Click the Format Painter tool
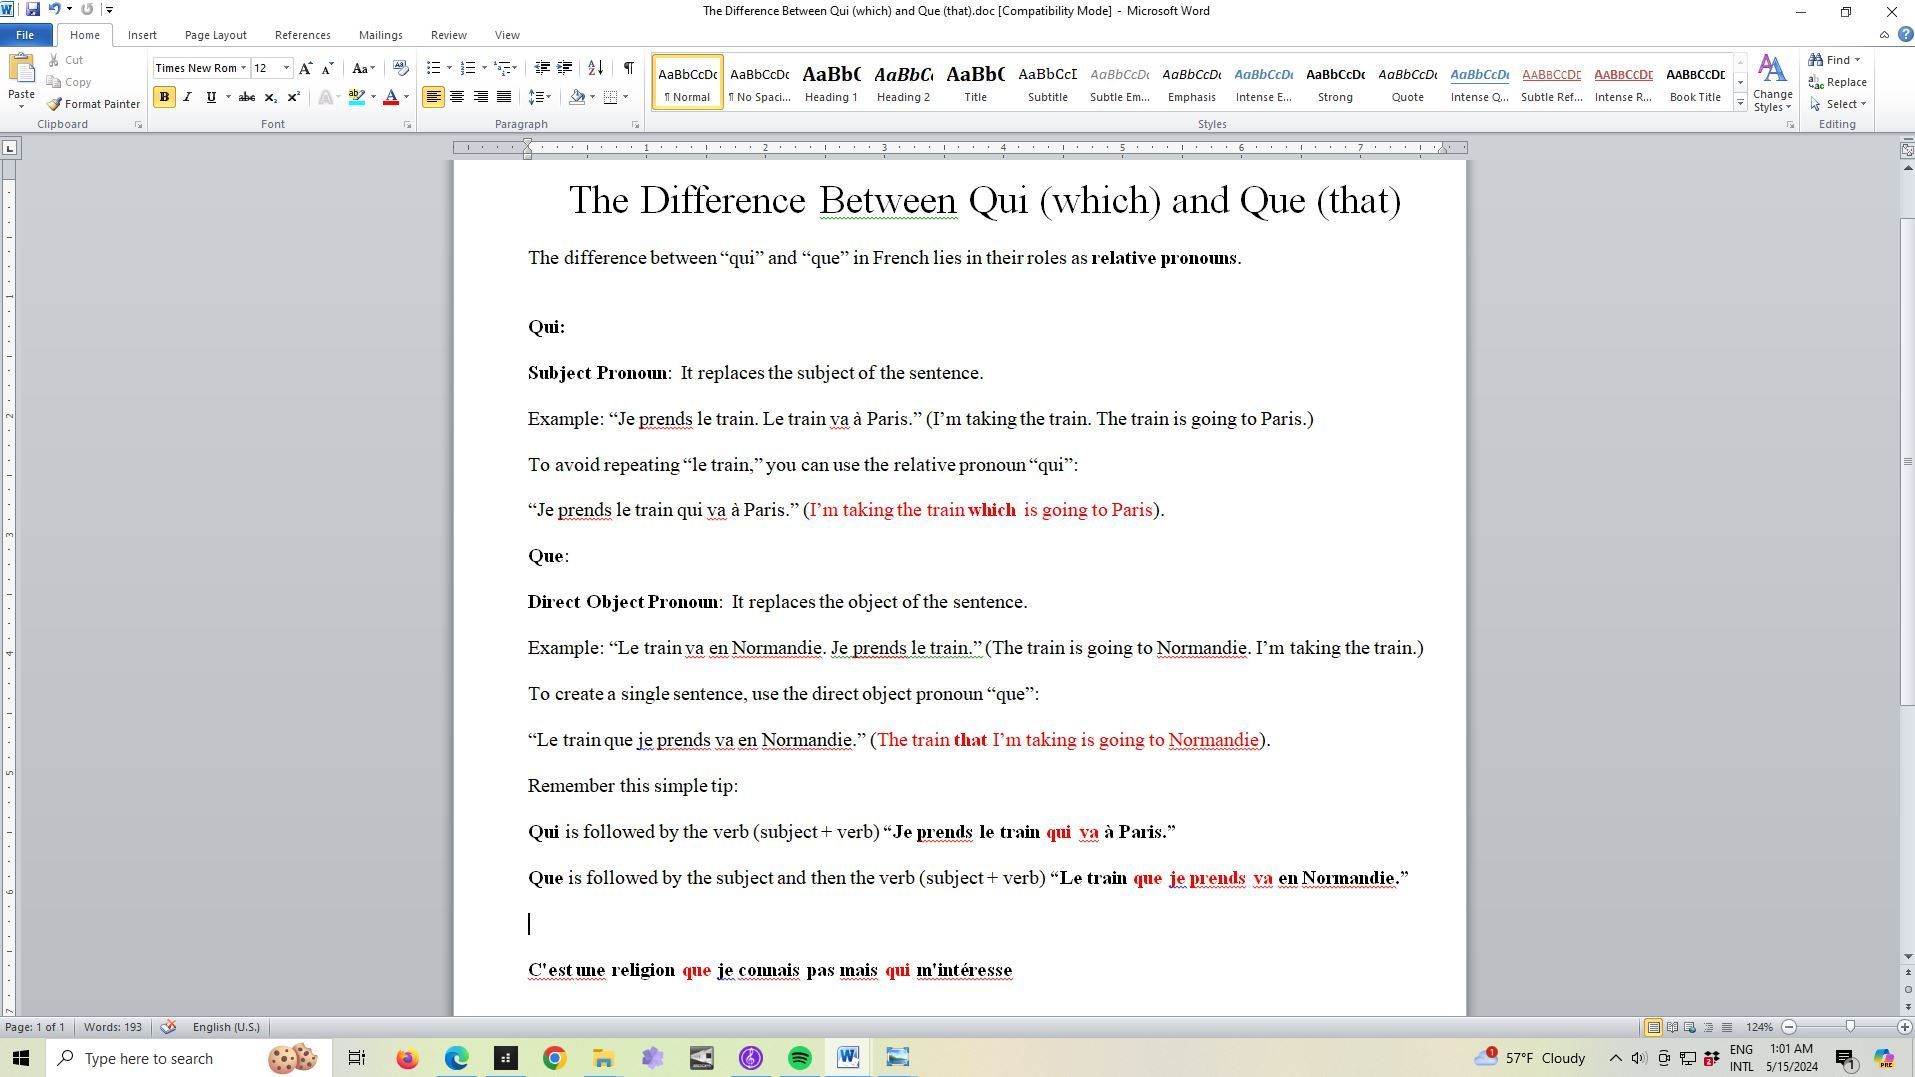Screen dimensions: 1915x1077 94,104
